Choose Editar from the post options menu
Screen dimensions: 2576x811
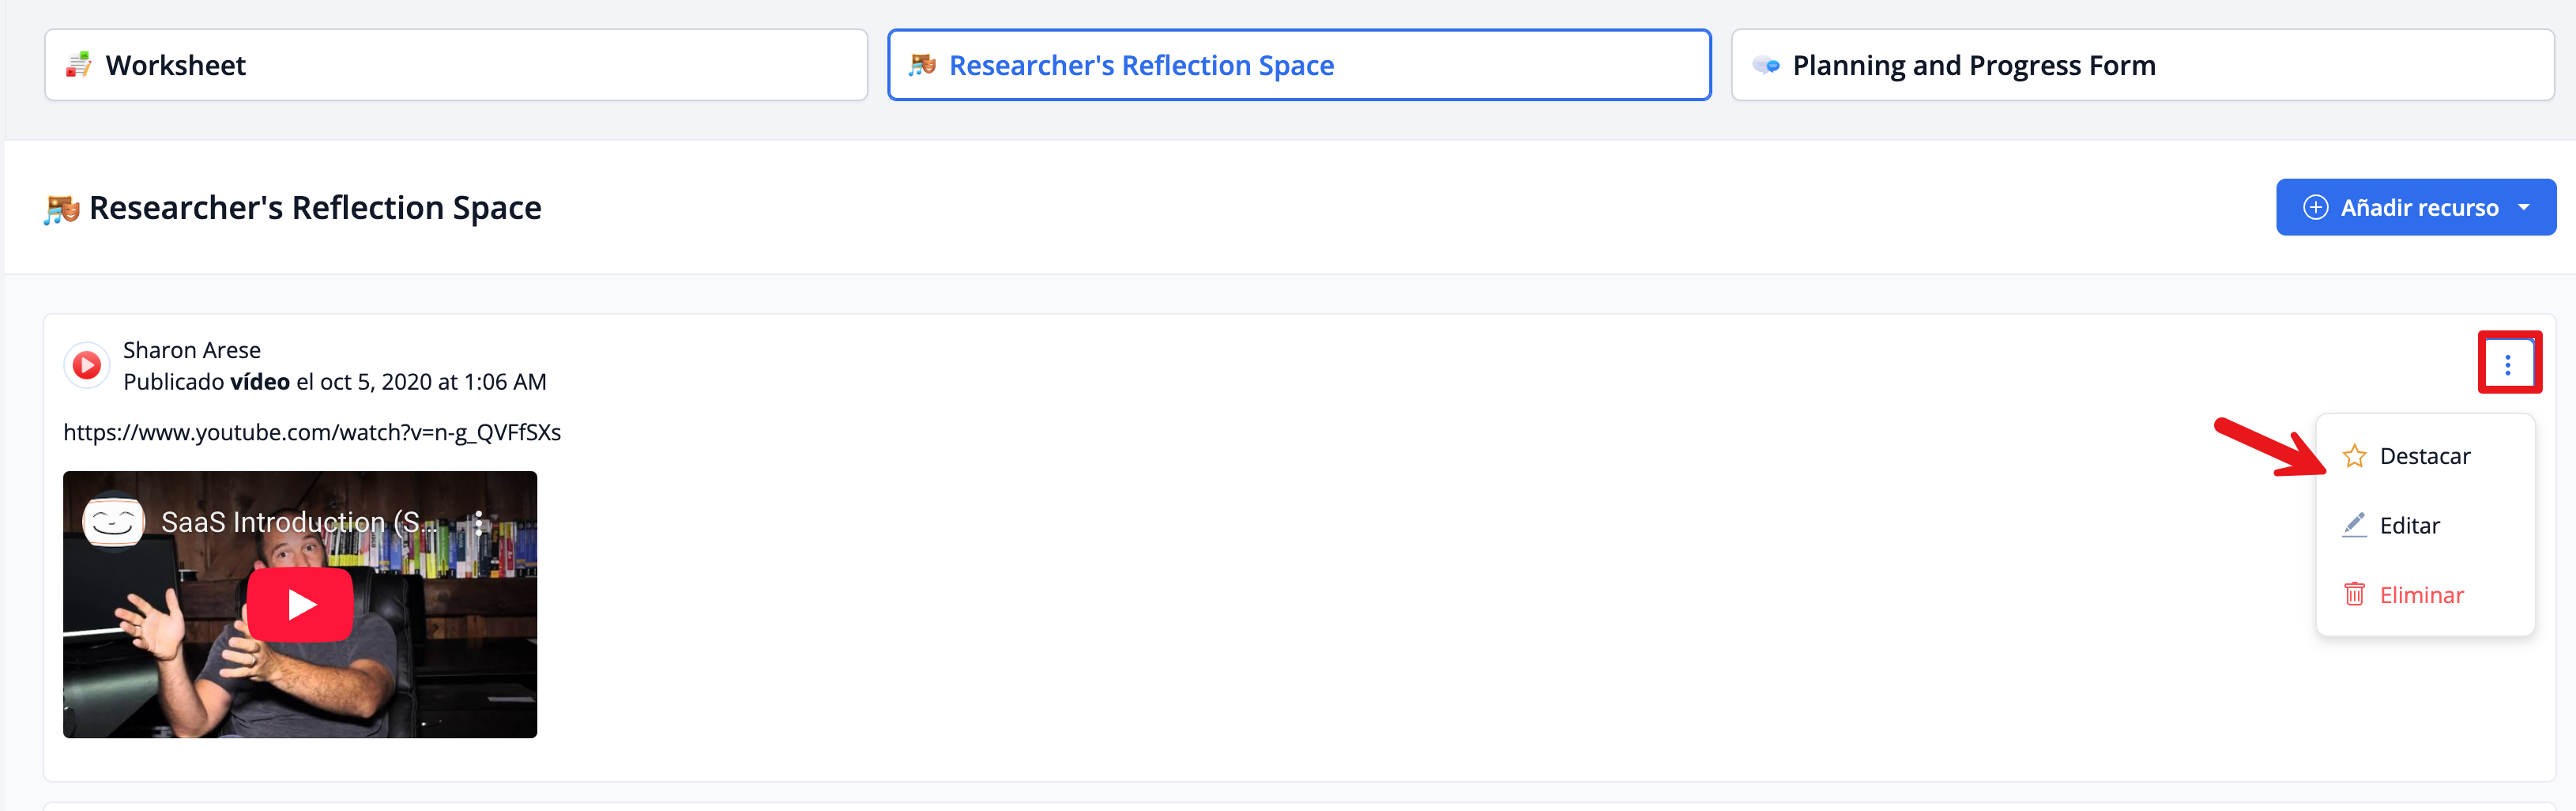click(x=2408, y=526)
